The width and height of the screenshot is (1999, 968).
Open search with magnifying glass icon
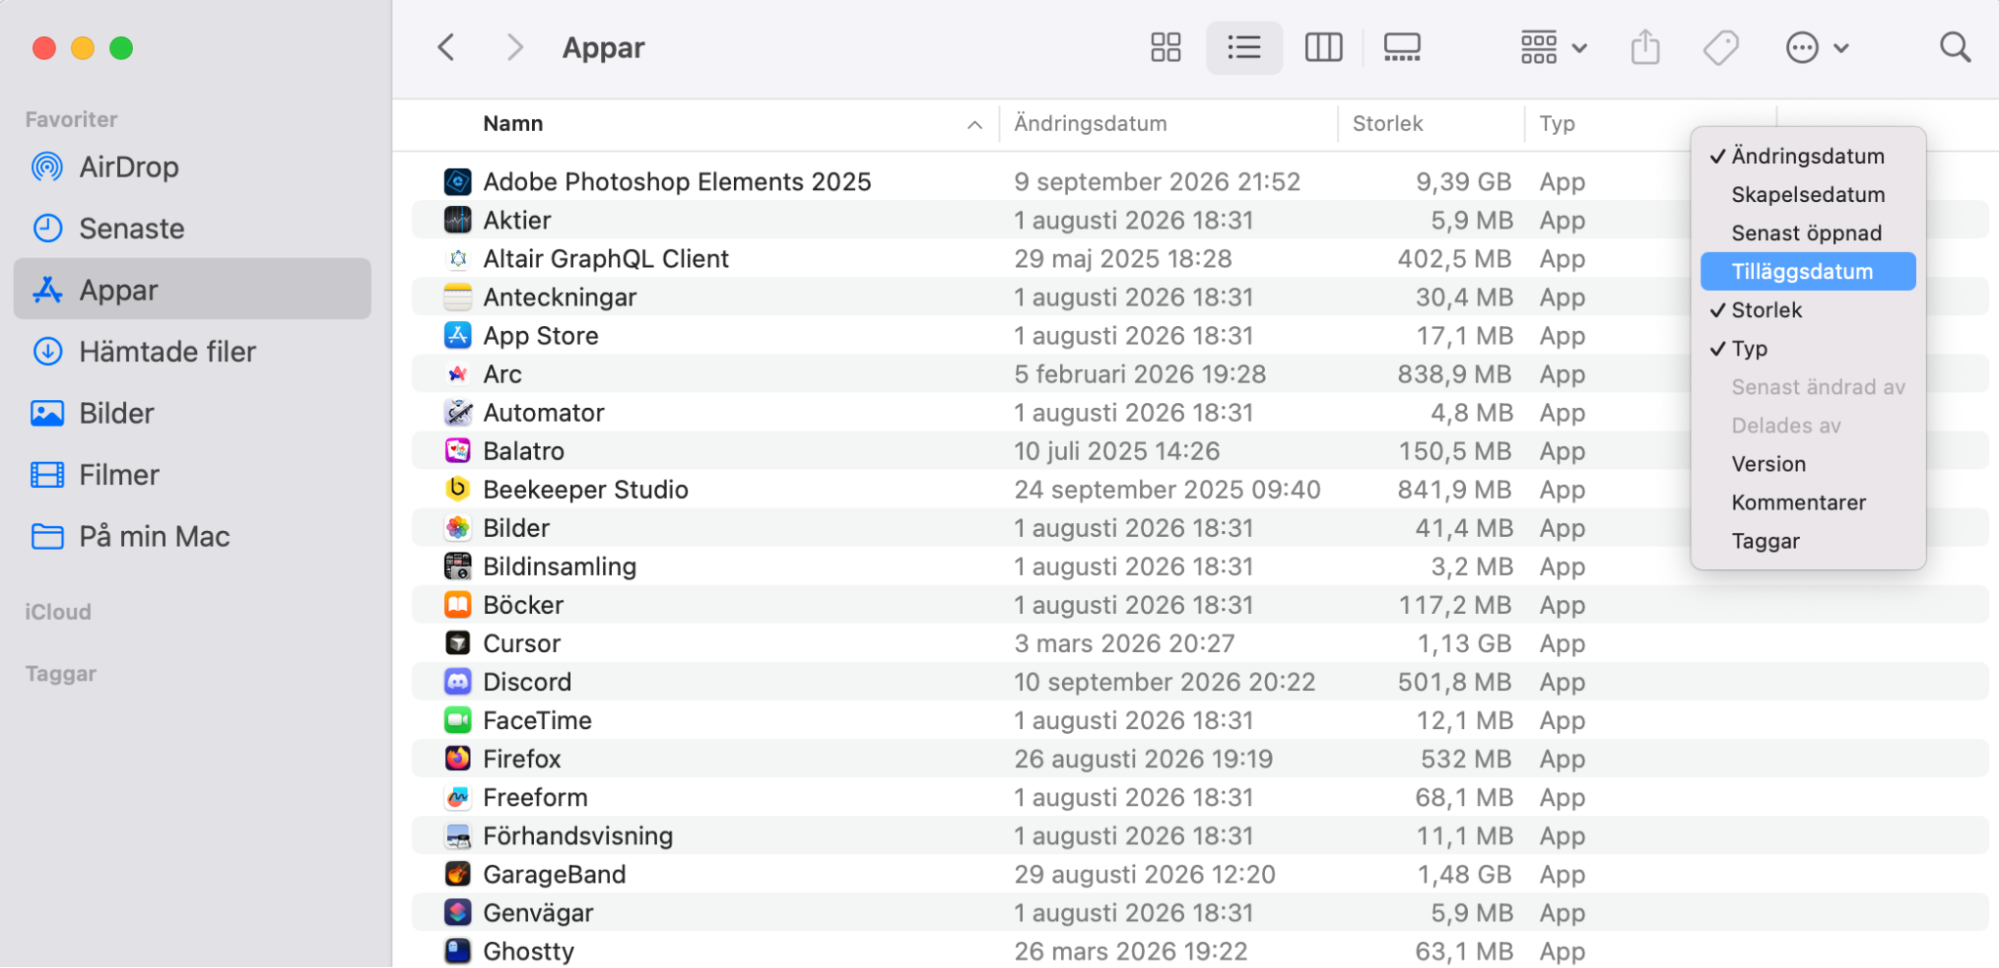[1955, 47]
